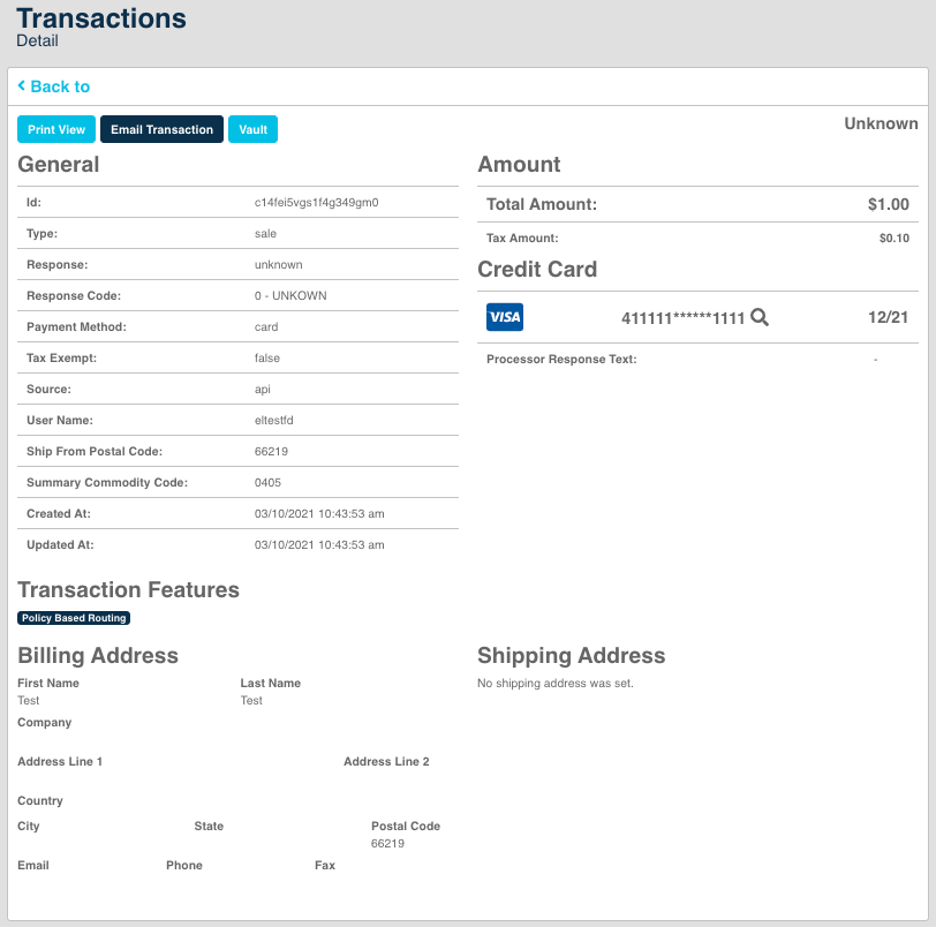
Task: Click the card expiry date 12/21
Action: (x=888, y=317)
